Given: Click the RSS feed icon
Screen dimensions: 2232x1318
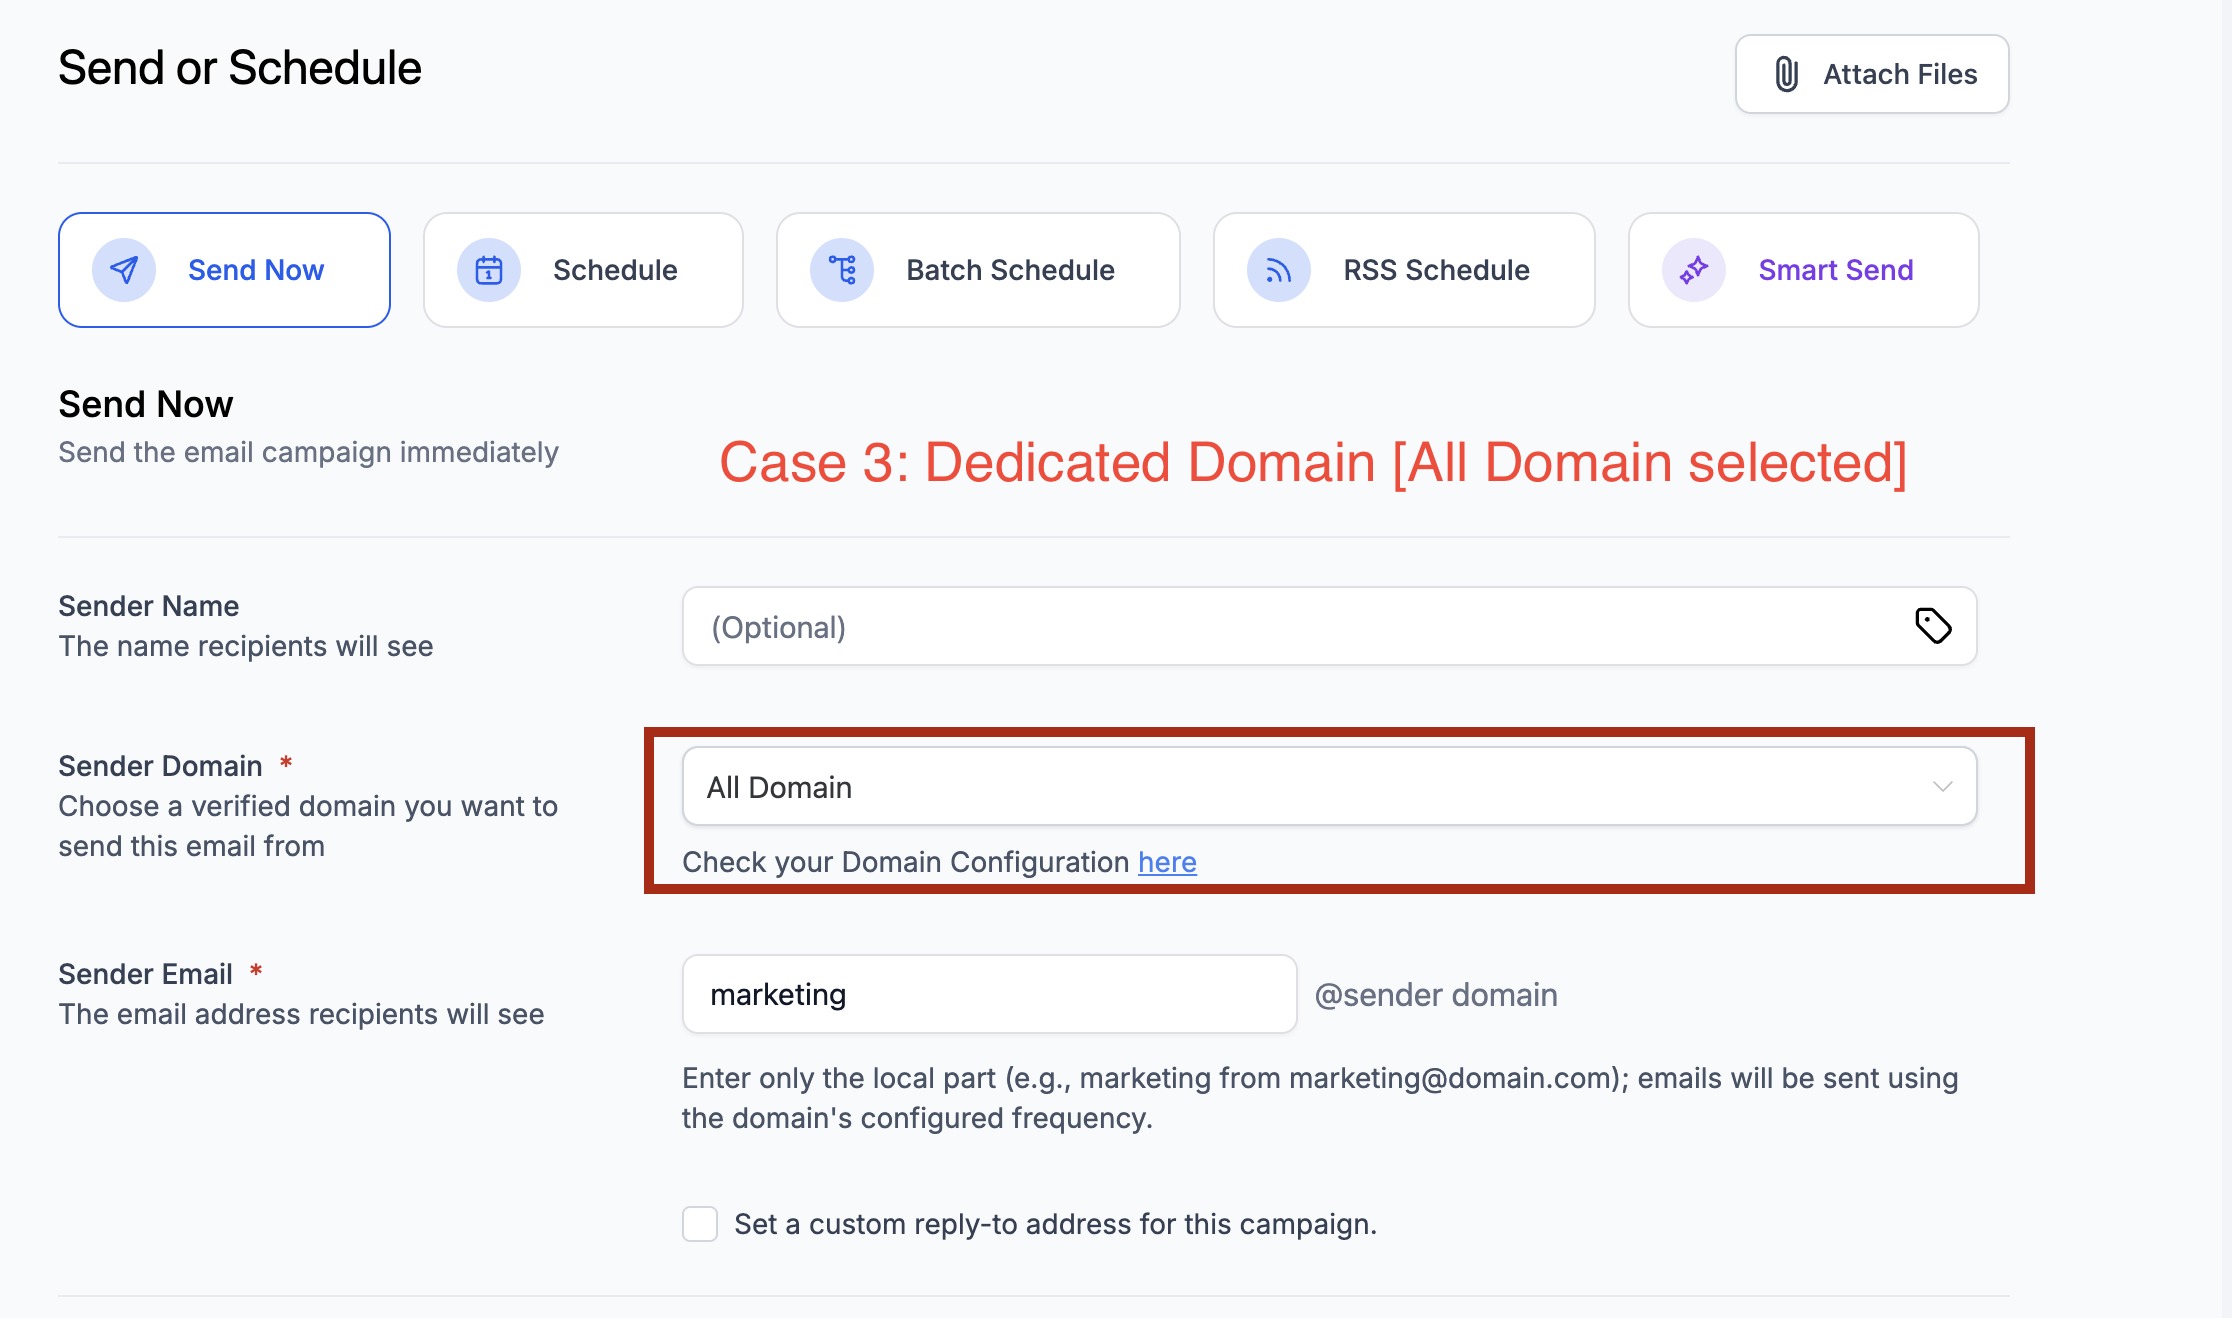Looking at the screenshot, I should tap(1279, 270).
